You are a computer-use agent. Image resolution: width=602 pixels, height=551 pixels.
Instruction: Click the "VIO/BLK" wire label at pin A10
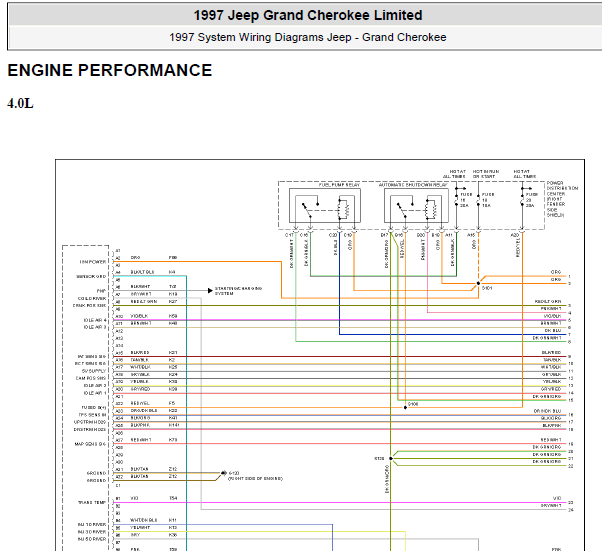click(138, 316)
